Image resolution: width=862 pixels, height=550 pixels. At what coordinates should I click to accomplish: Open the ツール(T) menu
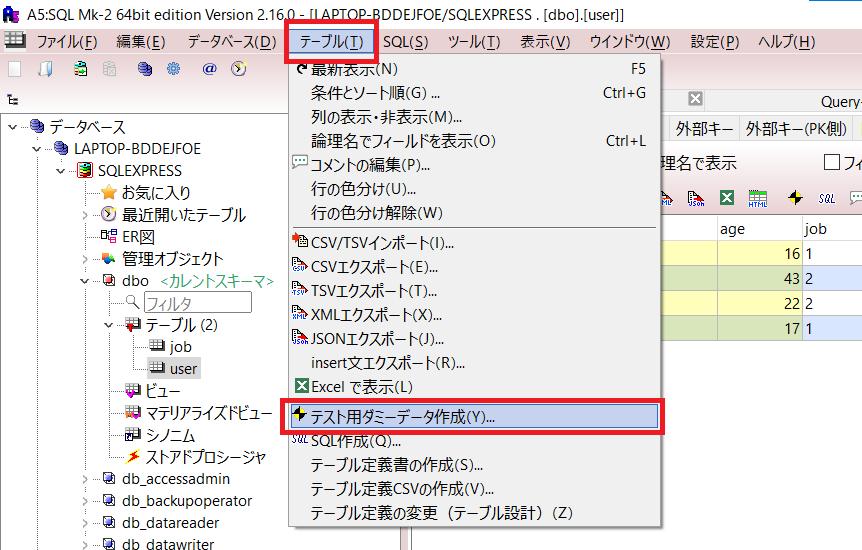pyautogui.click(x=474, y=42)
